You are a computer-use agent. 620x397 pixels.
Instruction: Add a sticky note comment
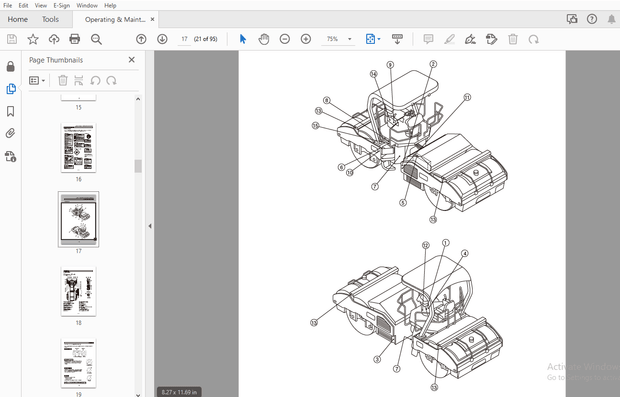point(428,39)
